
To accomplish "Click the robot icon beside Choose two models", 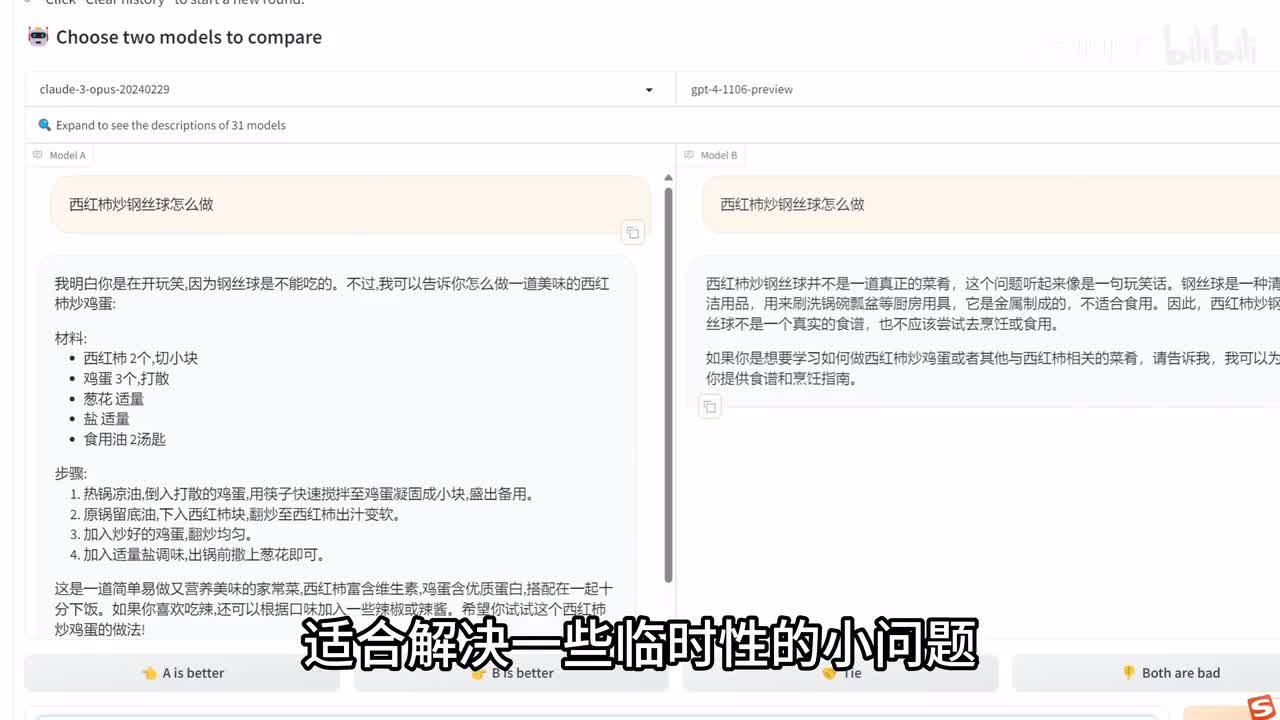I will click(38, 37).
